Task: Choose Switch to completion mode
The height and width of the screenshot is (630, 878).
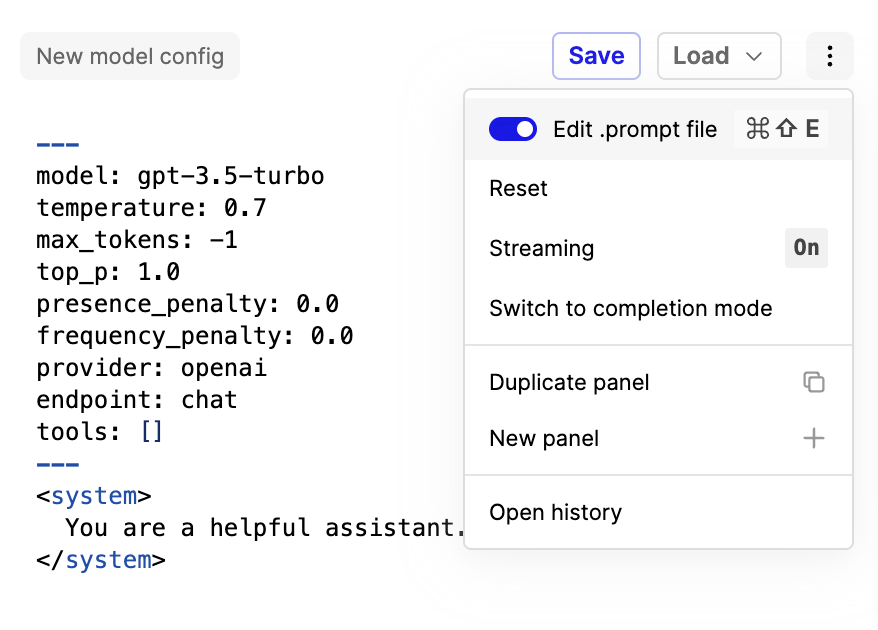Action: click(x=658, y=309)
